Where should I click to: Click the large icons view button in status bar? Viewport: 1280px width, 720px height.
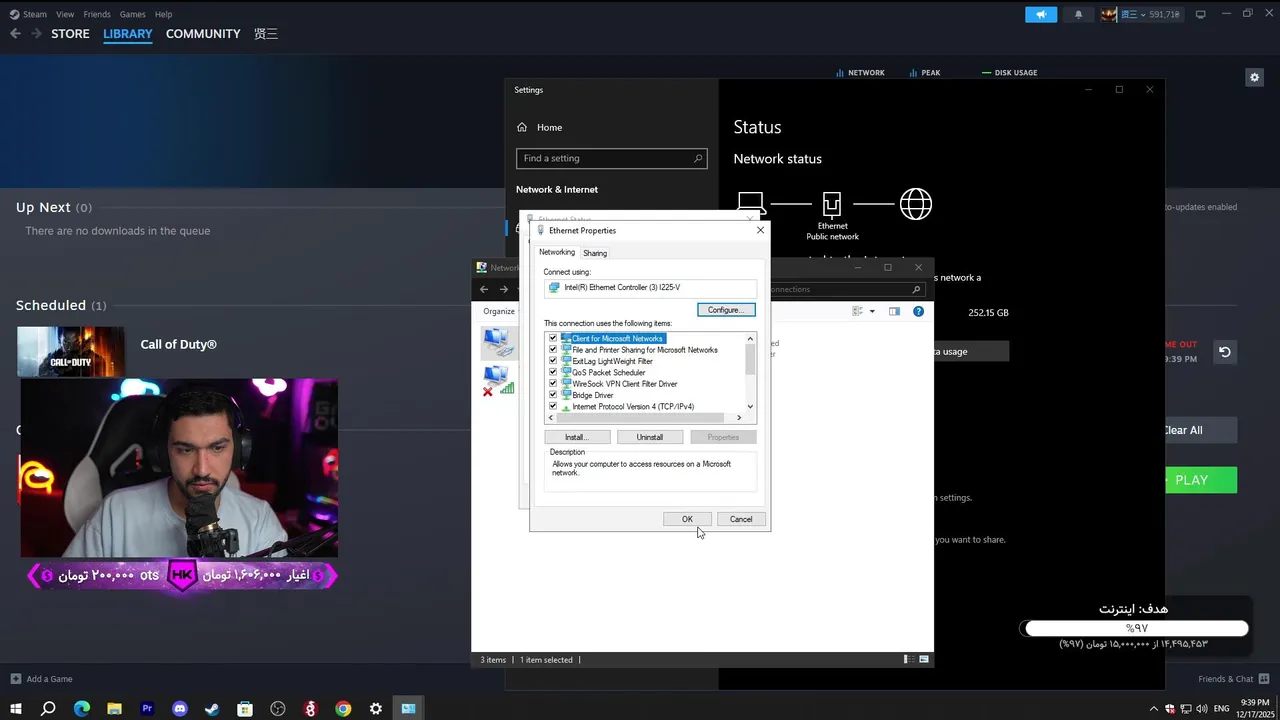(925, 659)
